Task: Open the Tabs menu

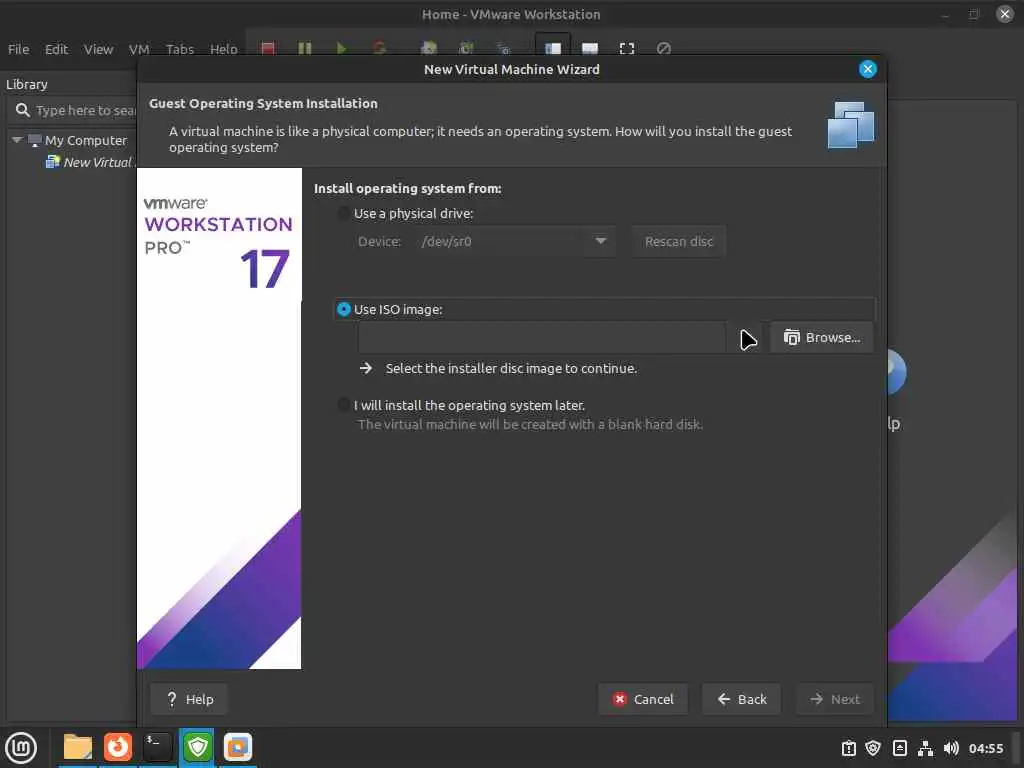Action: [x=180, y=49]
